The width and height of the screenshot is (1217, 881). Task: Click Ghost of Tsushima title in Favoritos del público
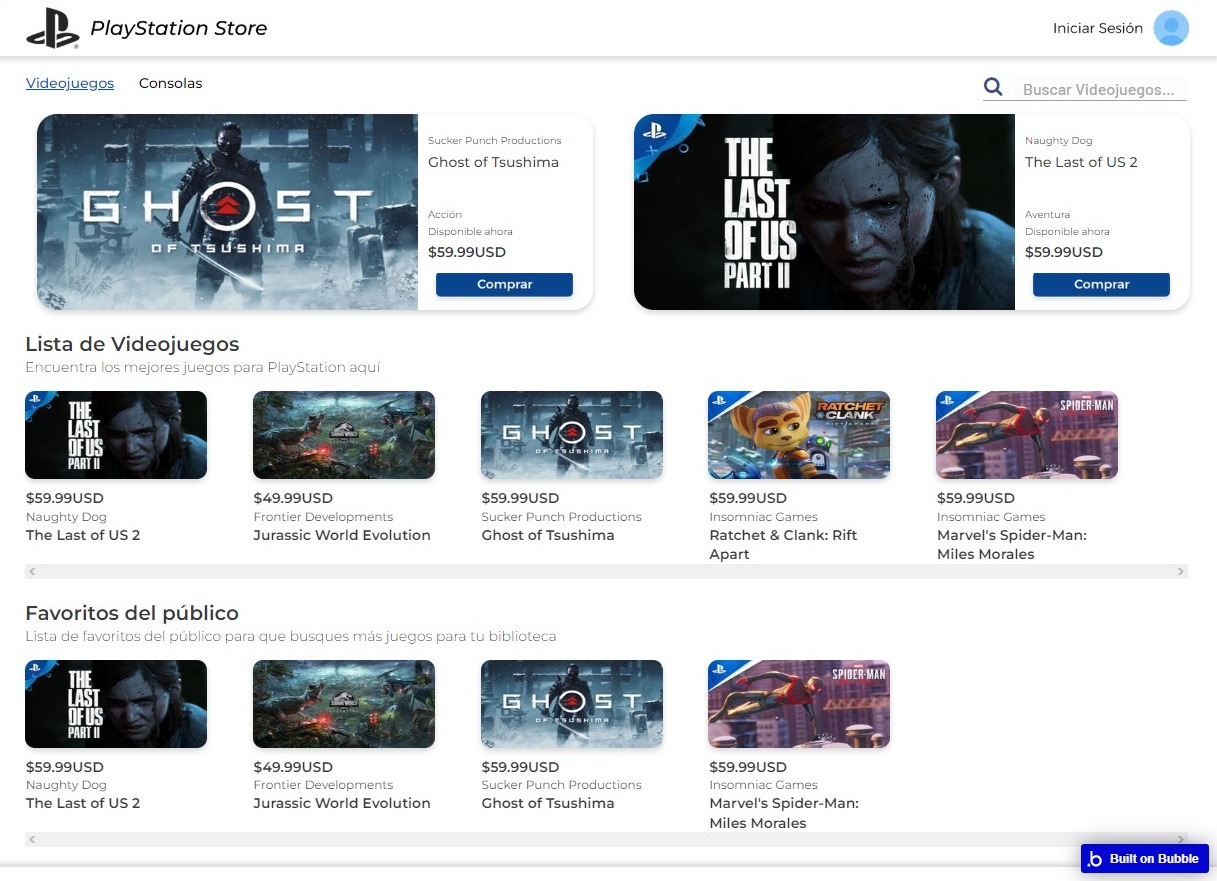[548, 803]
